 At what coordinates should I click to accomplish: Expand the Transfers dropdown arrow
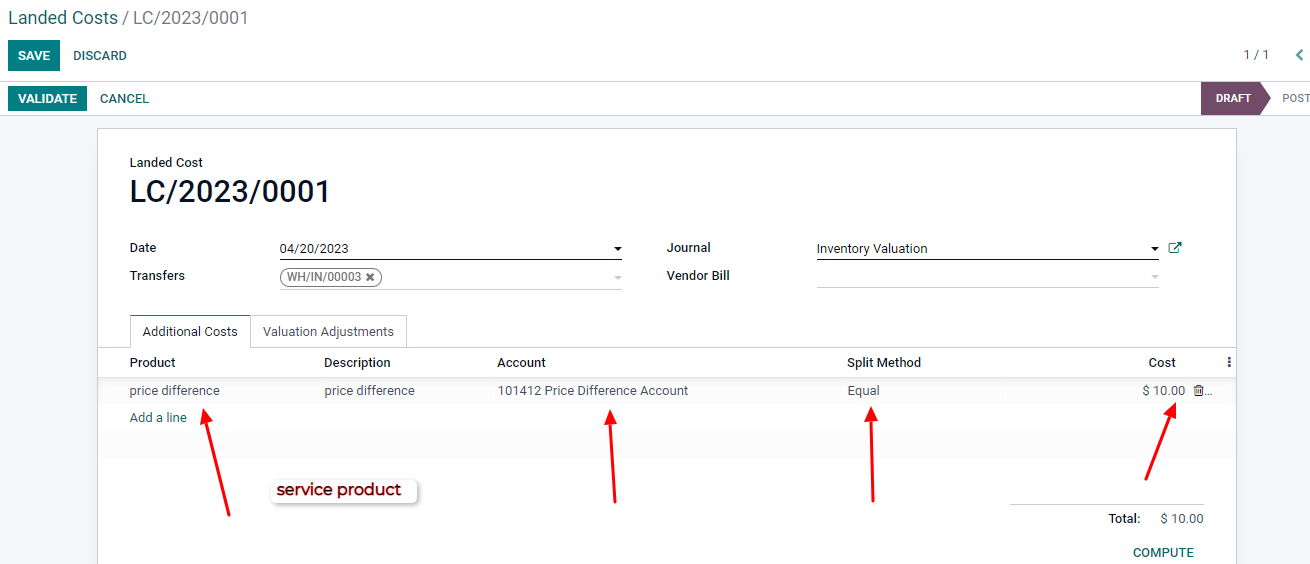coord(617,277)
